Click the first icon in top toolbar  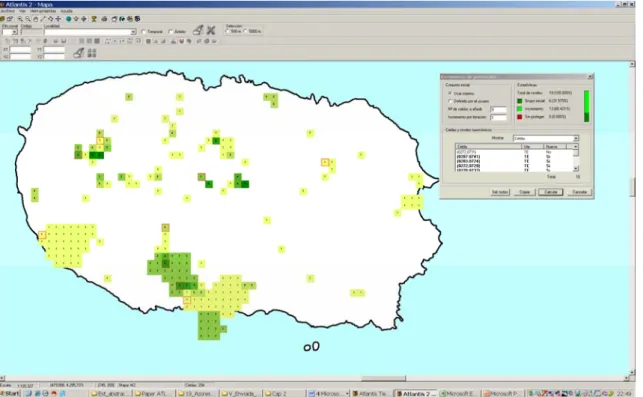coord(2,19)
